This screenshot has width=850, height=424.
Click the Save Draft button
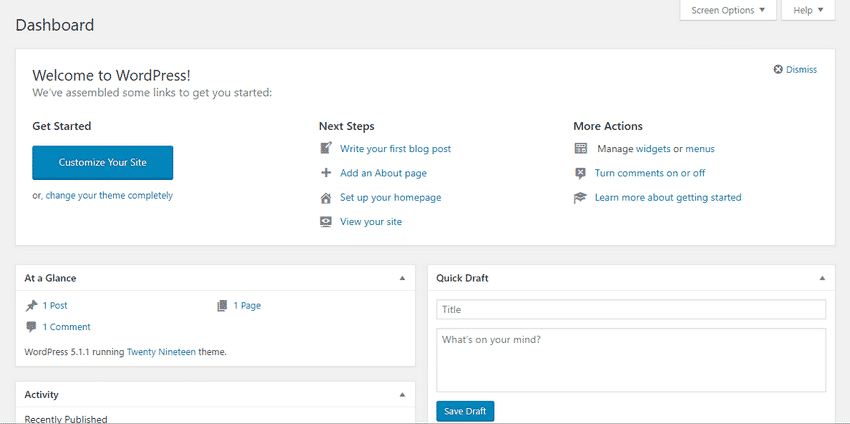[465, 411]
